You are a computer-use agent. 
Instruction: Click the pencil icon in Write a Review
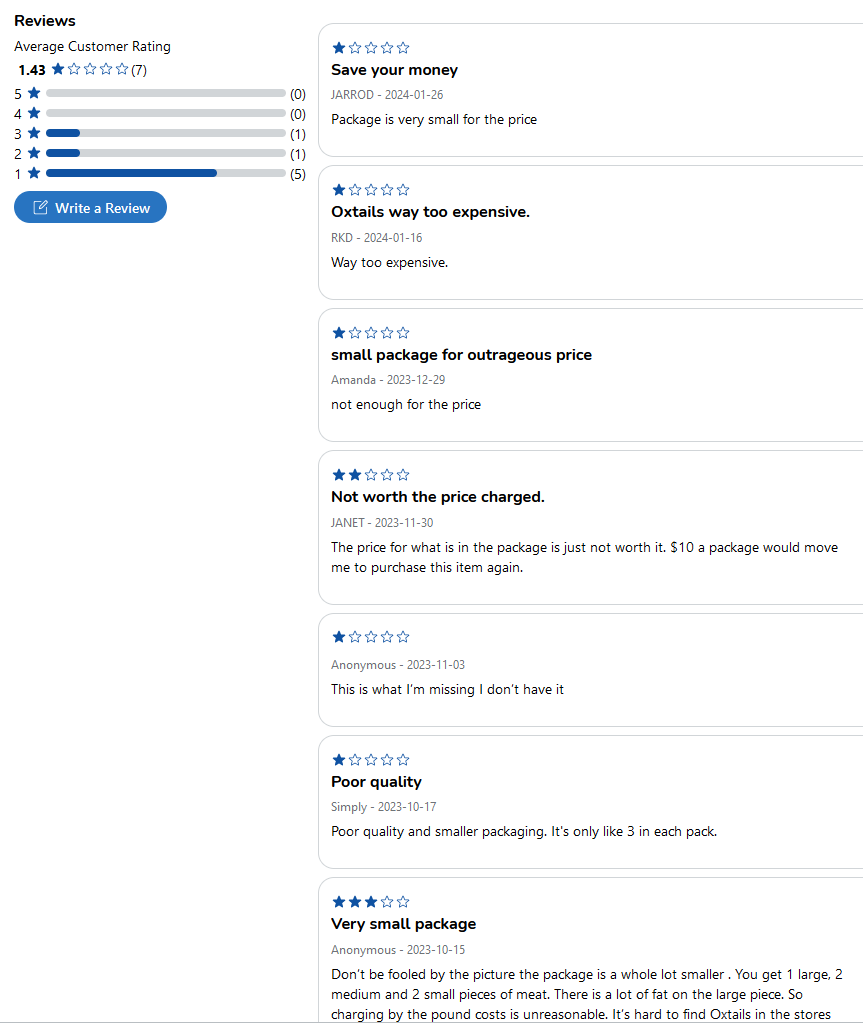pos(40,207)
